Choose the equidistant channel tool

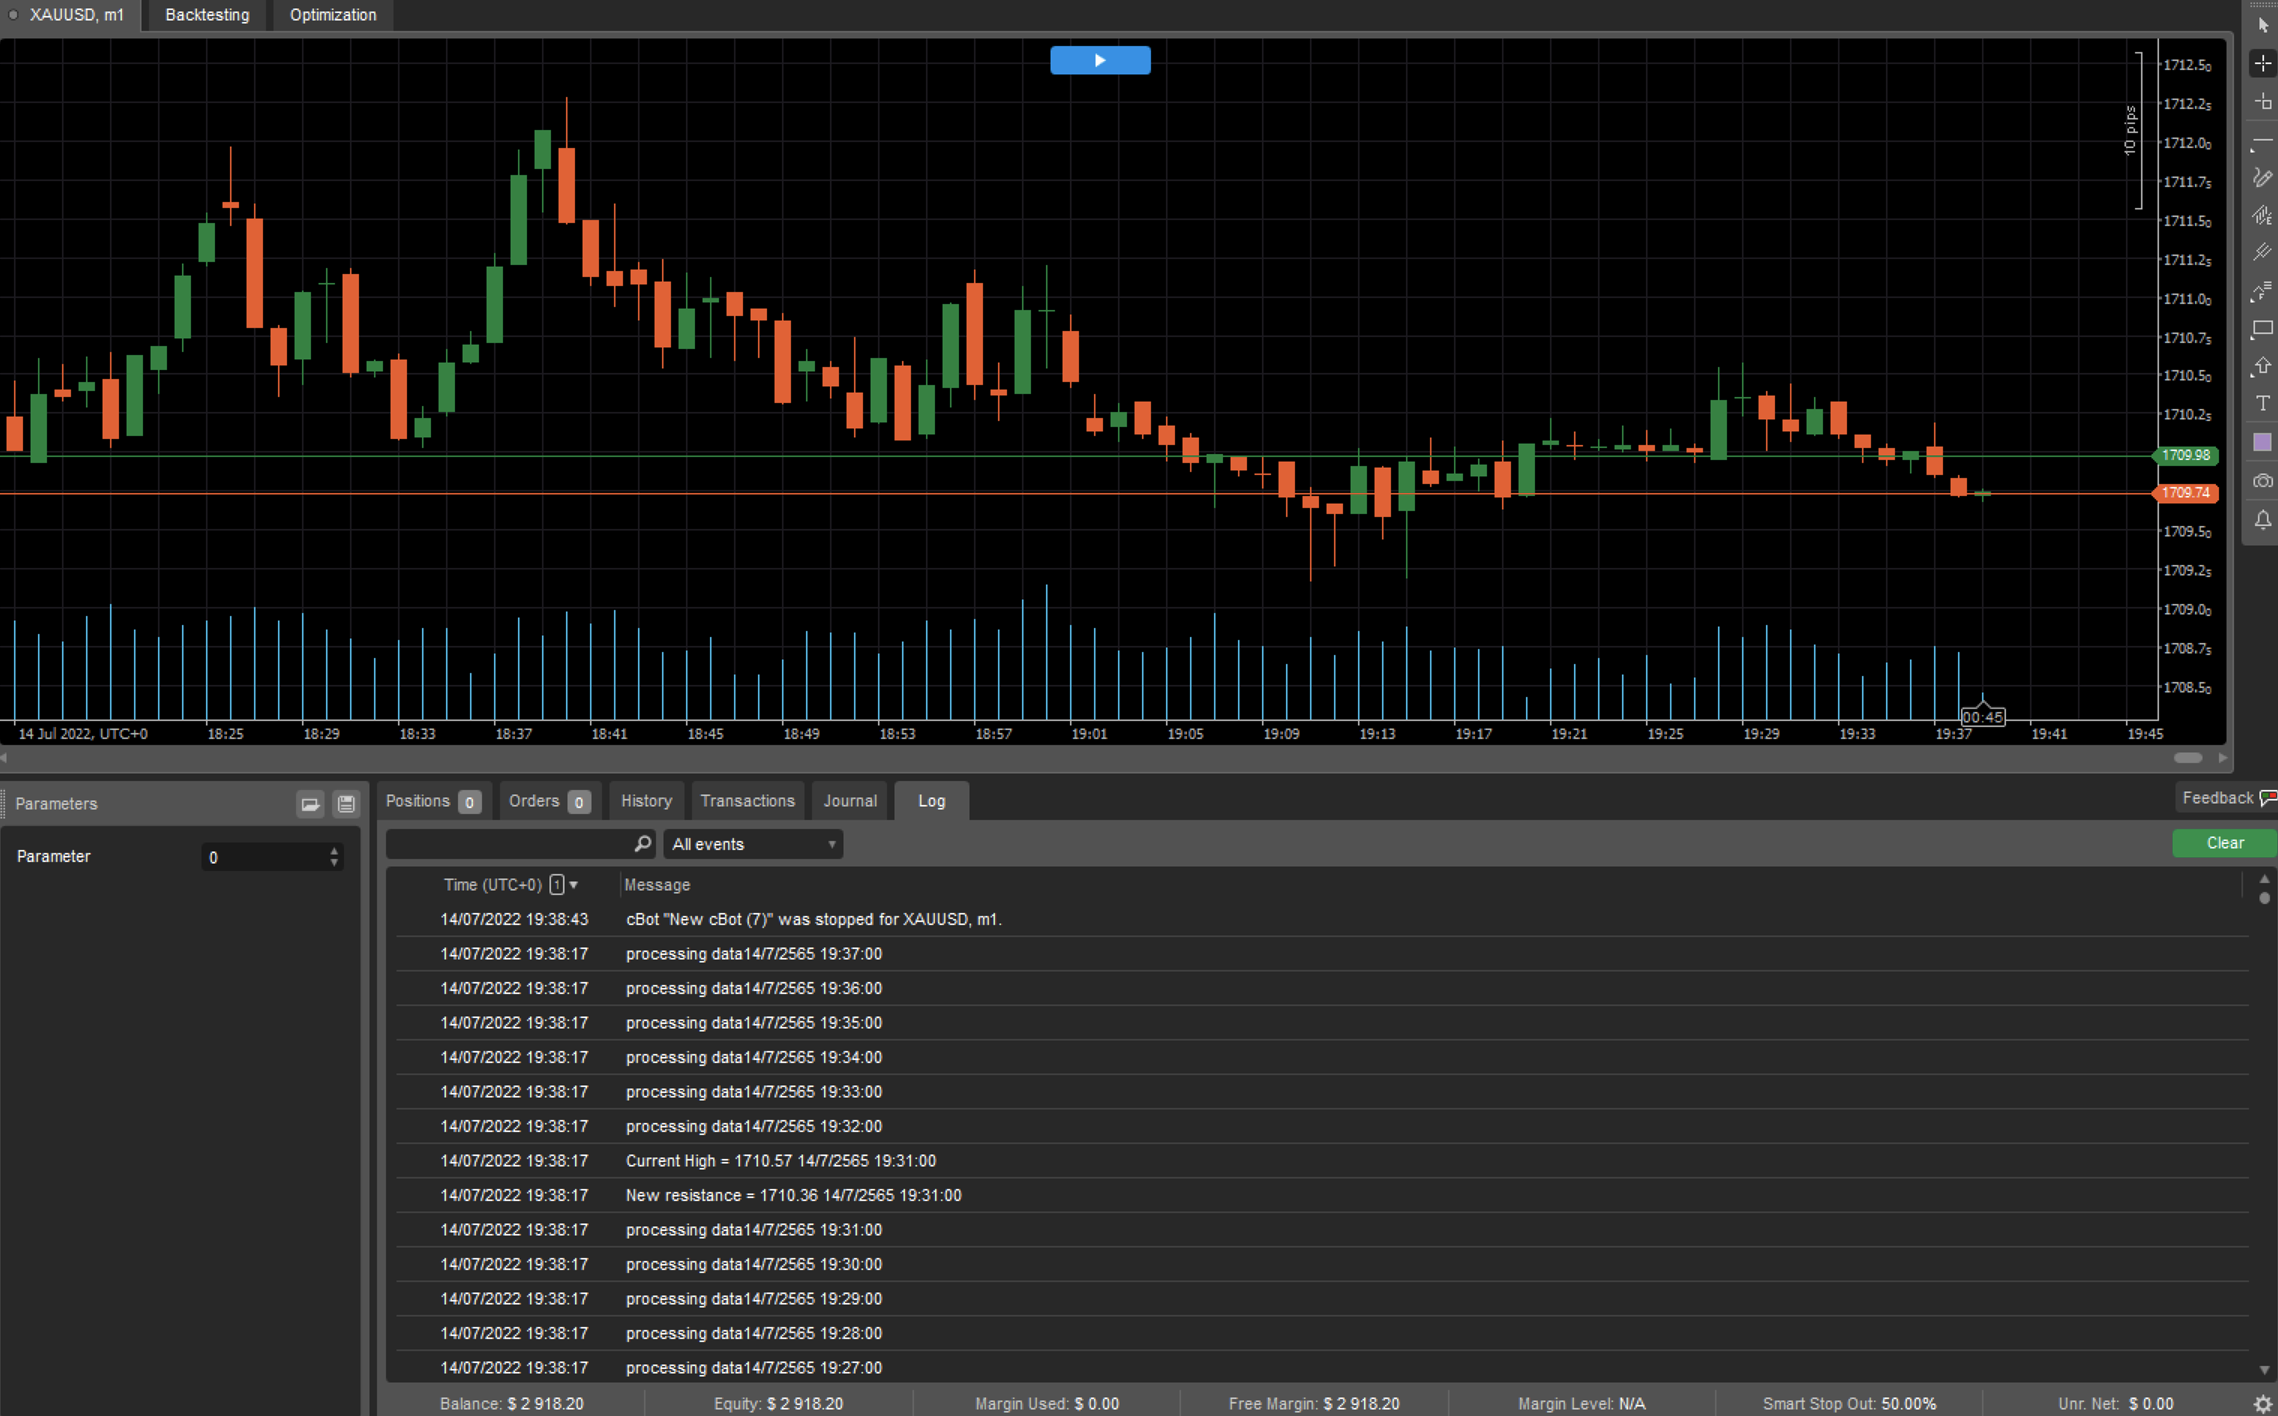(2263, 215)
